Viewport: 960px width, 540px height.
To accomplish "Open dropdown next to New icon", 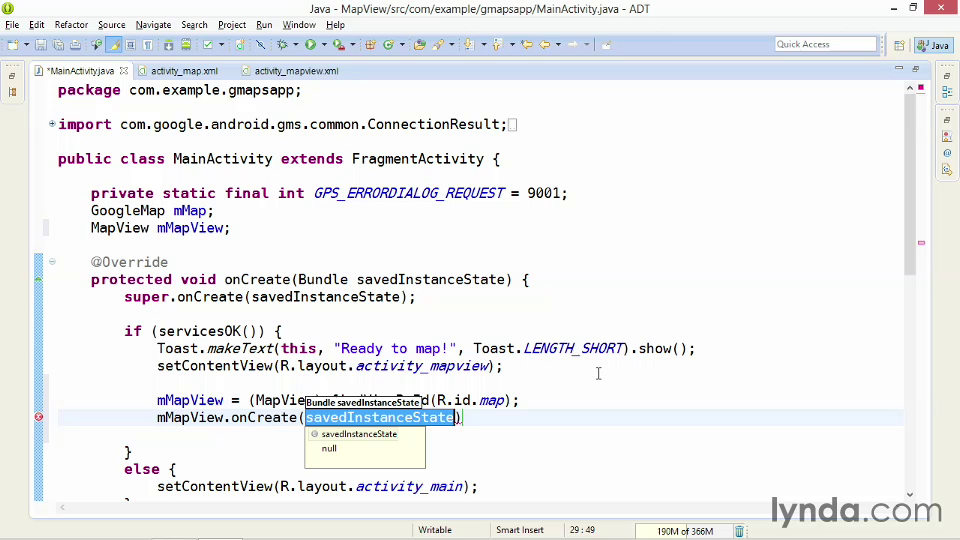I will pyautogui.click(x=26, y=45).
